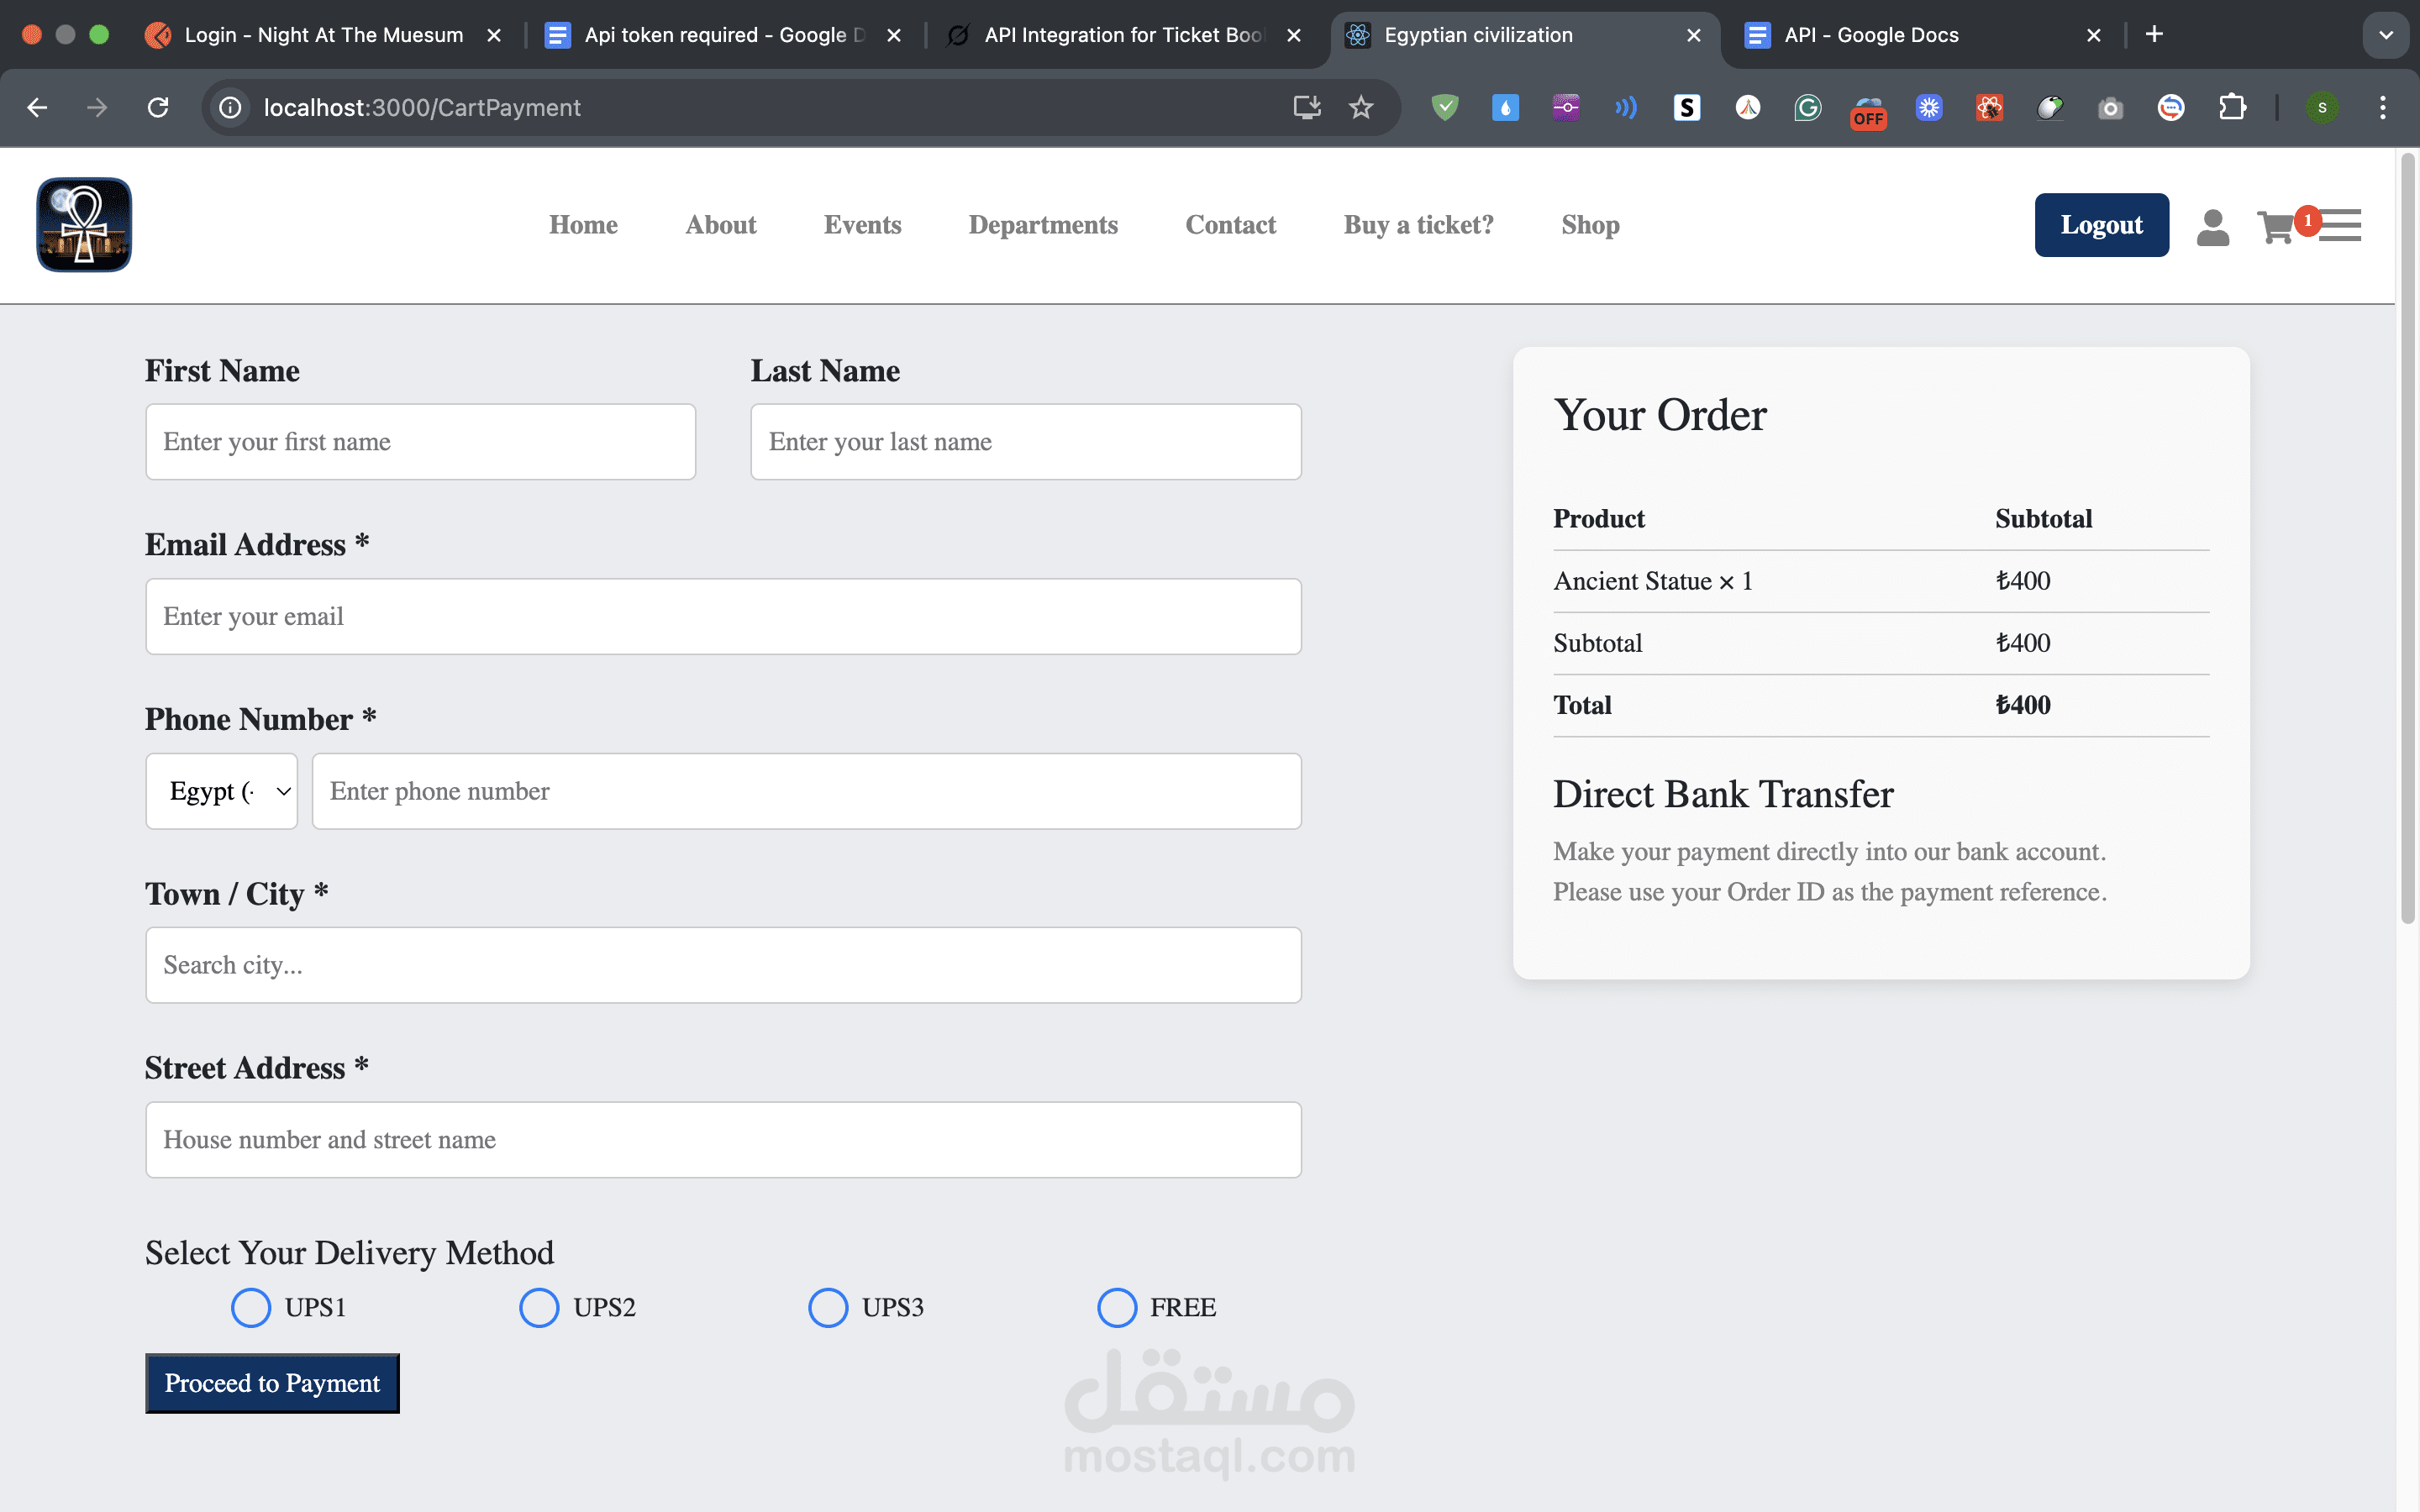Switch to Login - Night At The Museum tab

pyautogui.click(x=323, y=35)
